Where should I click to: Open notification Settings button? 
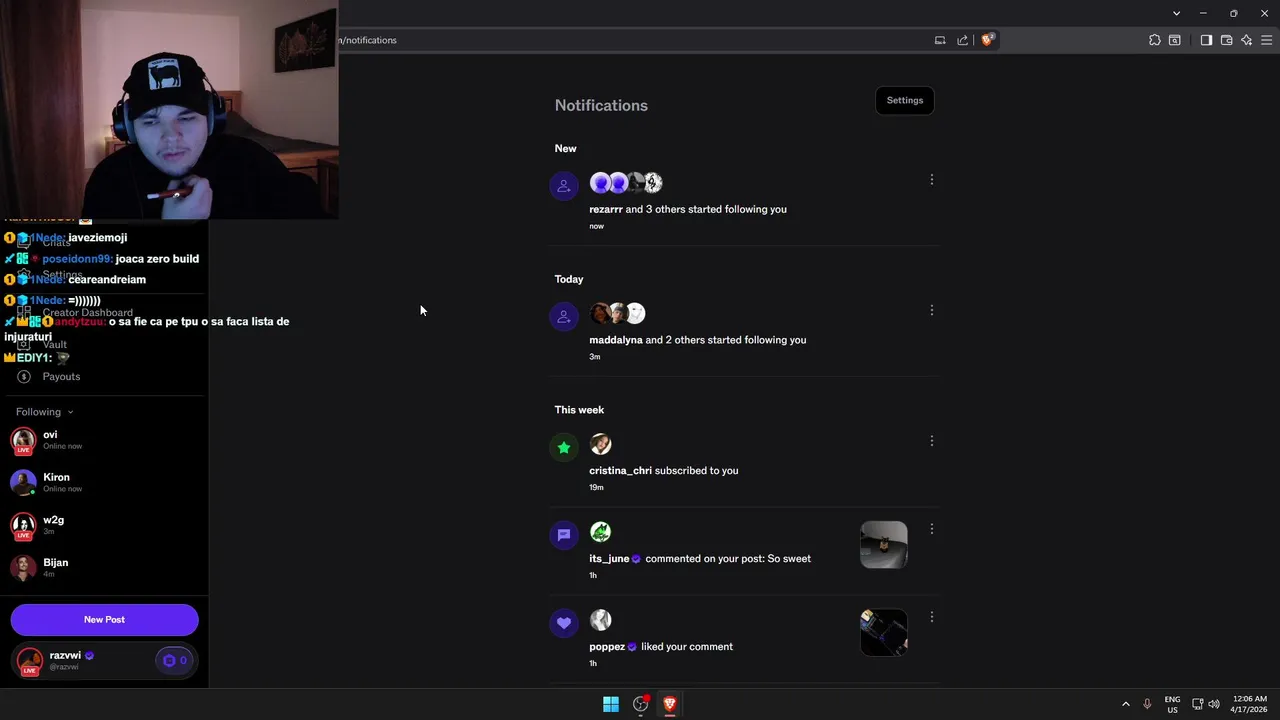coord(904,100)
